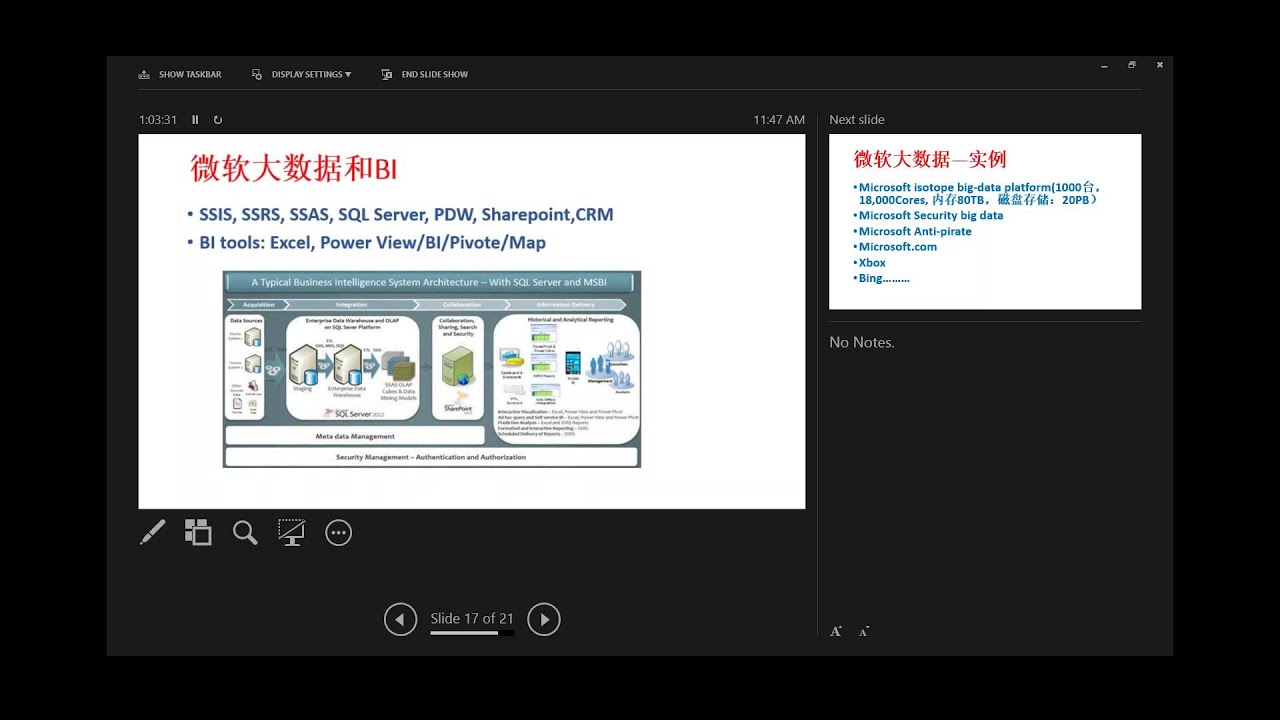This screenshot has width=1280, height=720.
Task: Pause the presentation timer
Action: pos(195,120)
